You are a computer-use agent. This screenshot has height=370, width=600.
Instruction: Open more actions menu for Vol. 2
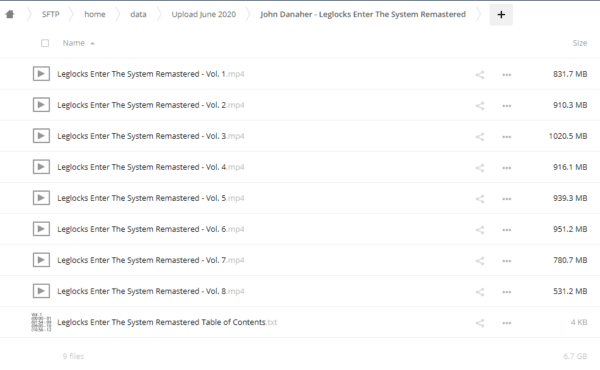tap(507, 106)
